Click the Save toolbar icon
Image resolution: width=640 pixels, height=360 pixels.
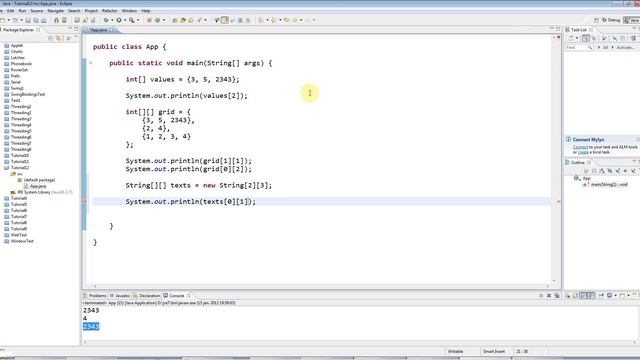[x=28, y=20]
